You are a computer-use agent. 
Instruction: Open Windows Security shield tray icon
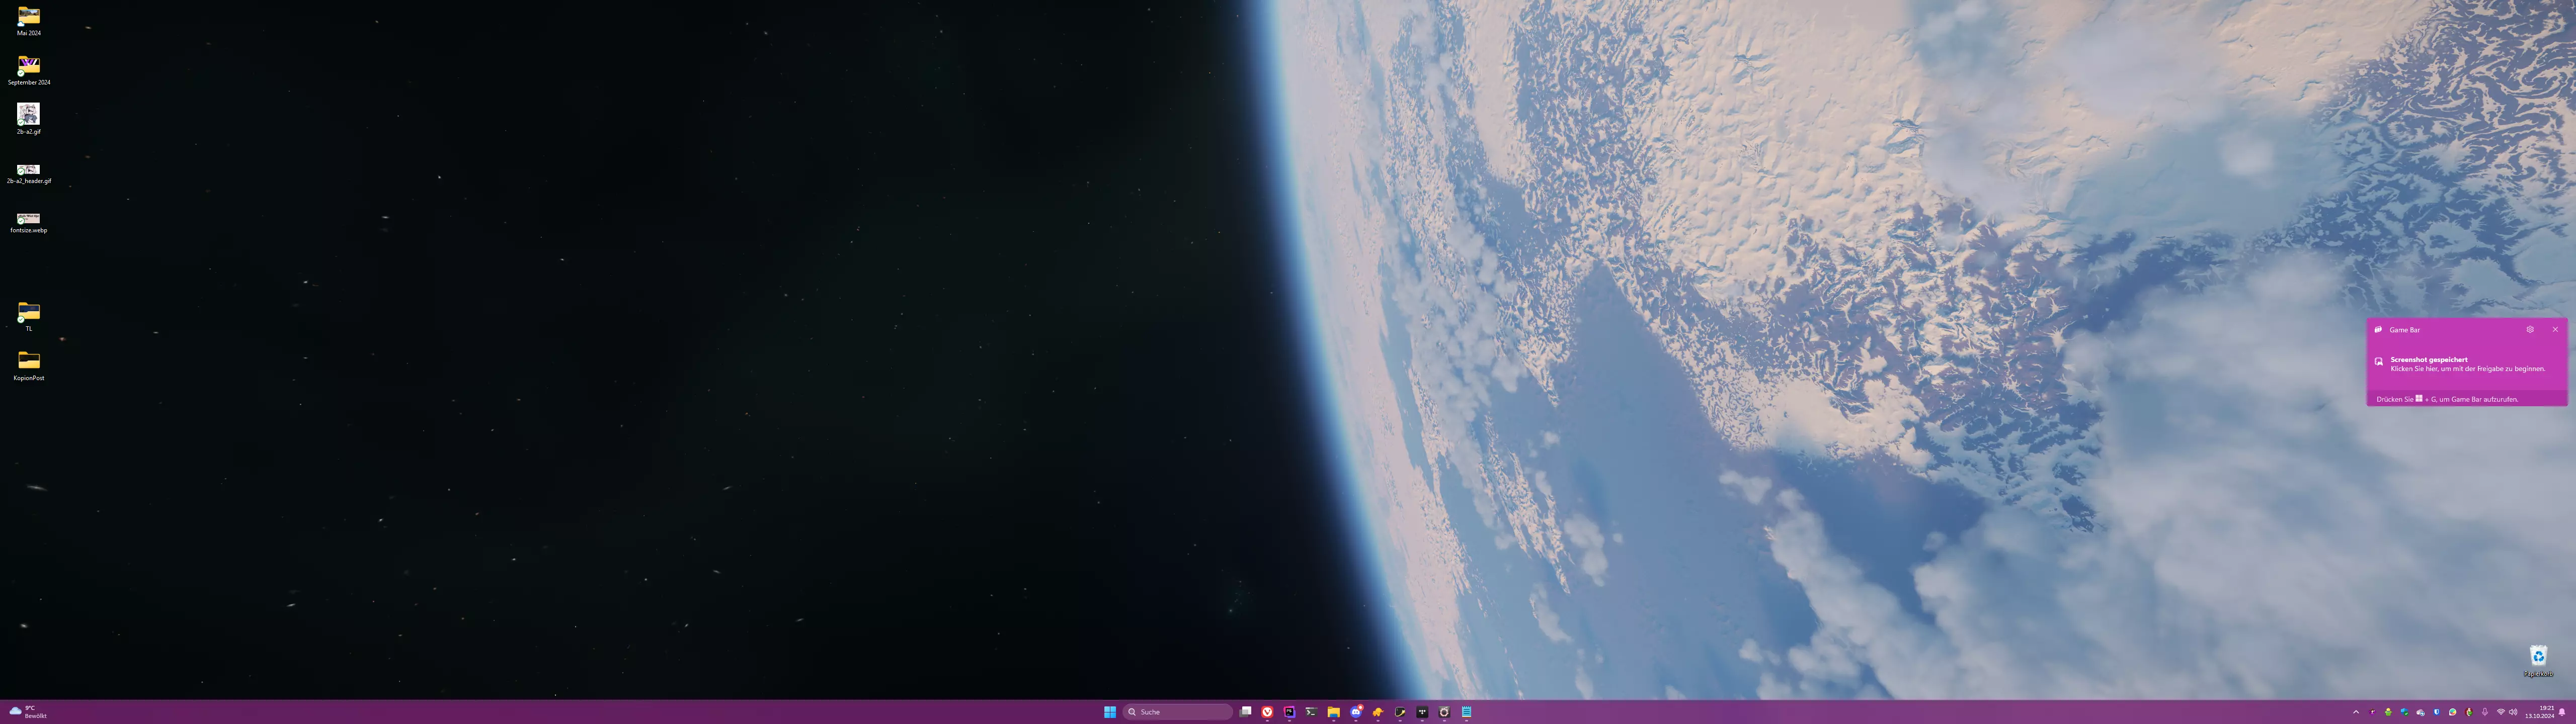point(2405,712)
